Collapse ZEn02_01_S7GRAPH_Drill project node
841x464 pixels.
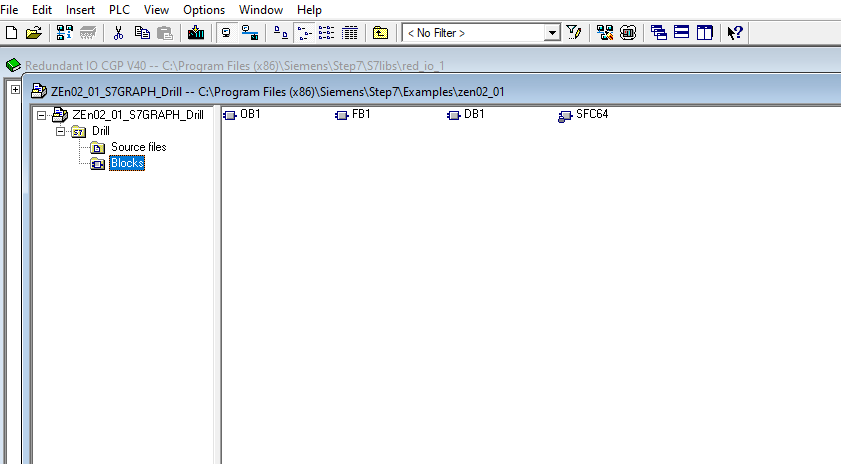click(41, 115)
